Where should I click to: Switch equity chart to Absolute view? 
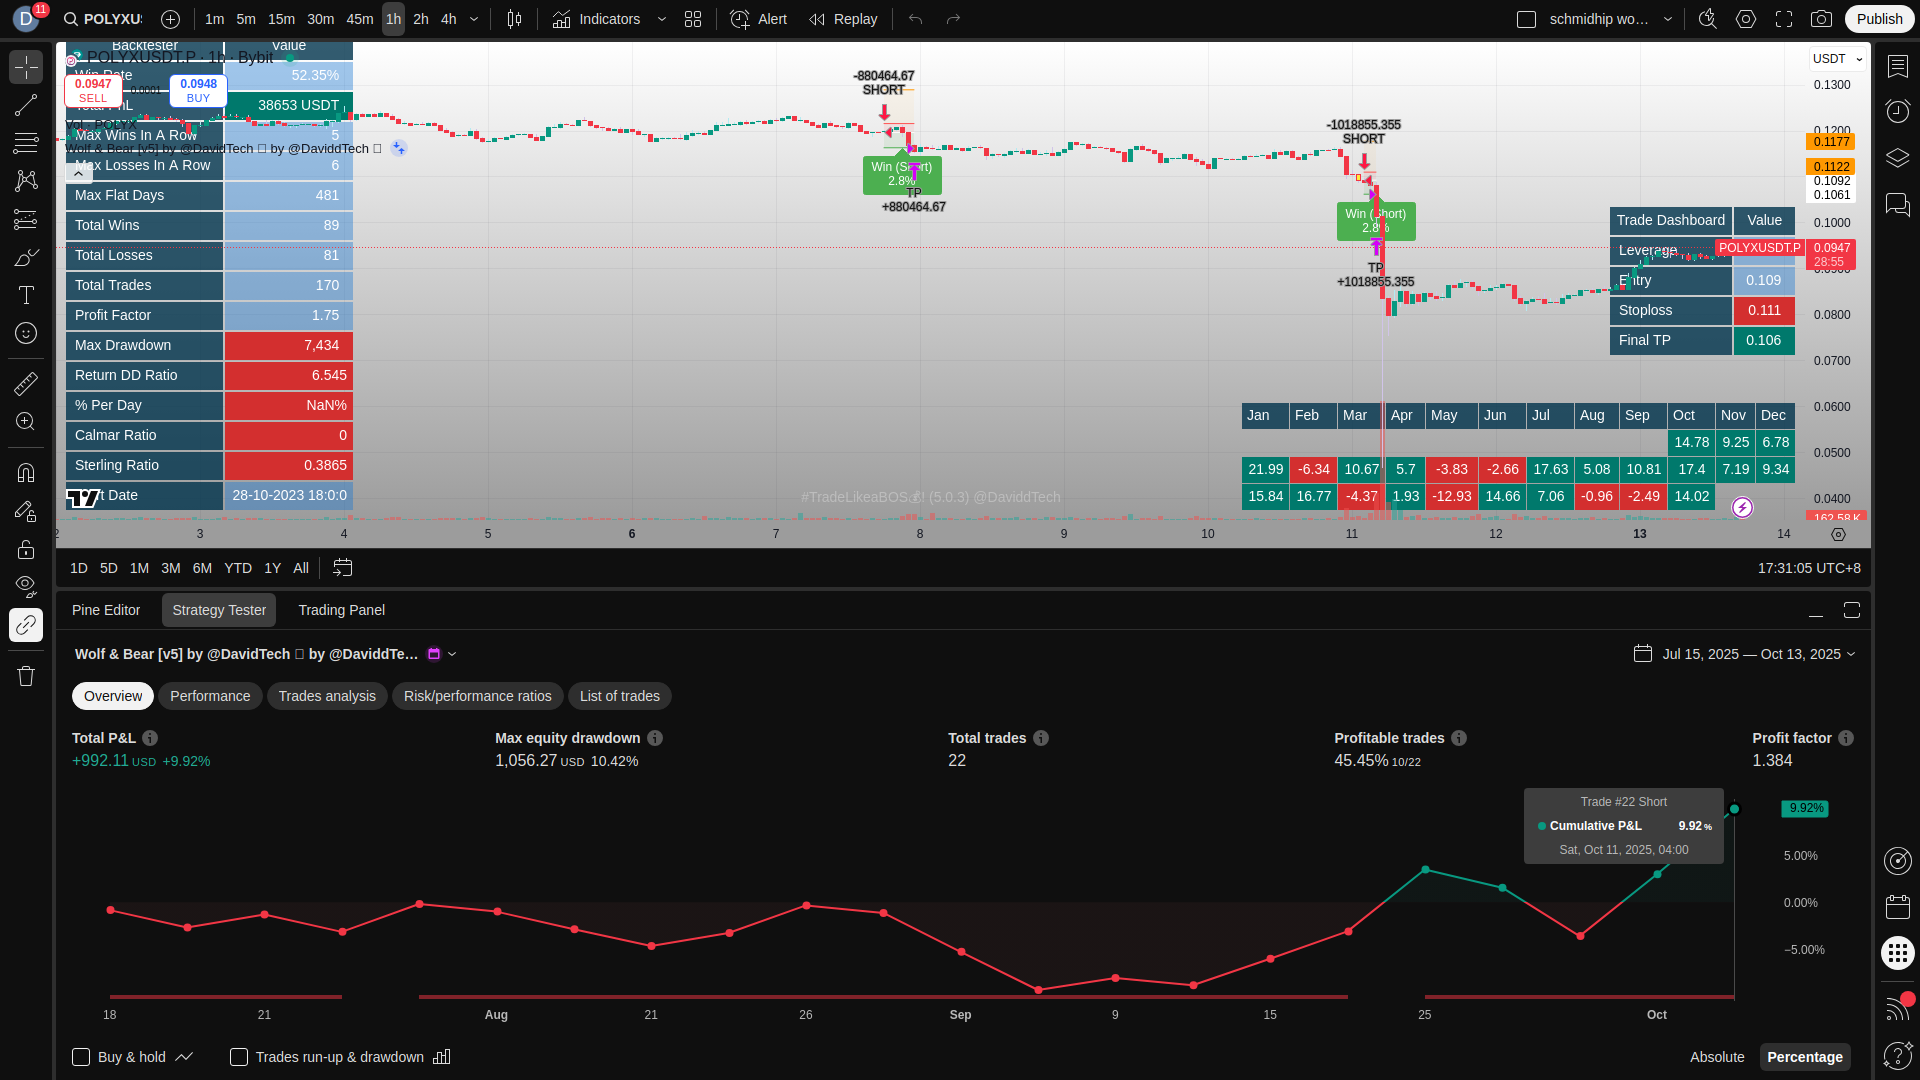pos(1716,1057)
